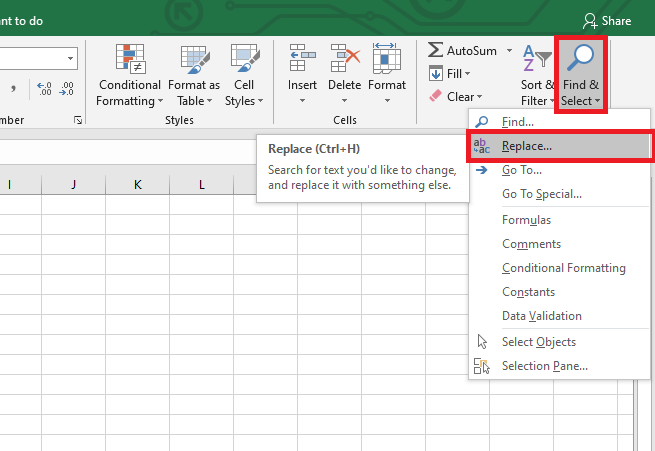Select Go To Special... menu entry
The width and height of the screenshot is (655, 451).
click(541, 194)
